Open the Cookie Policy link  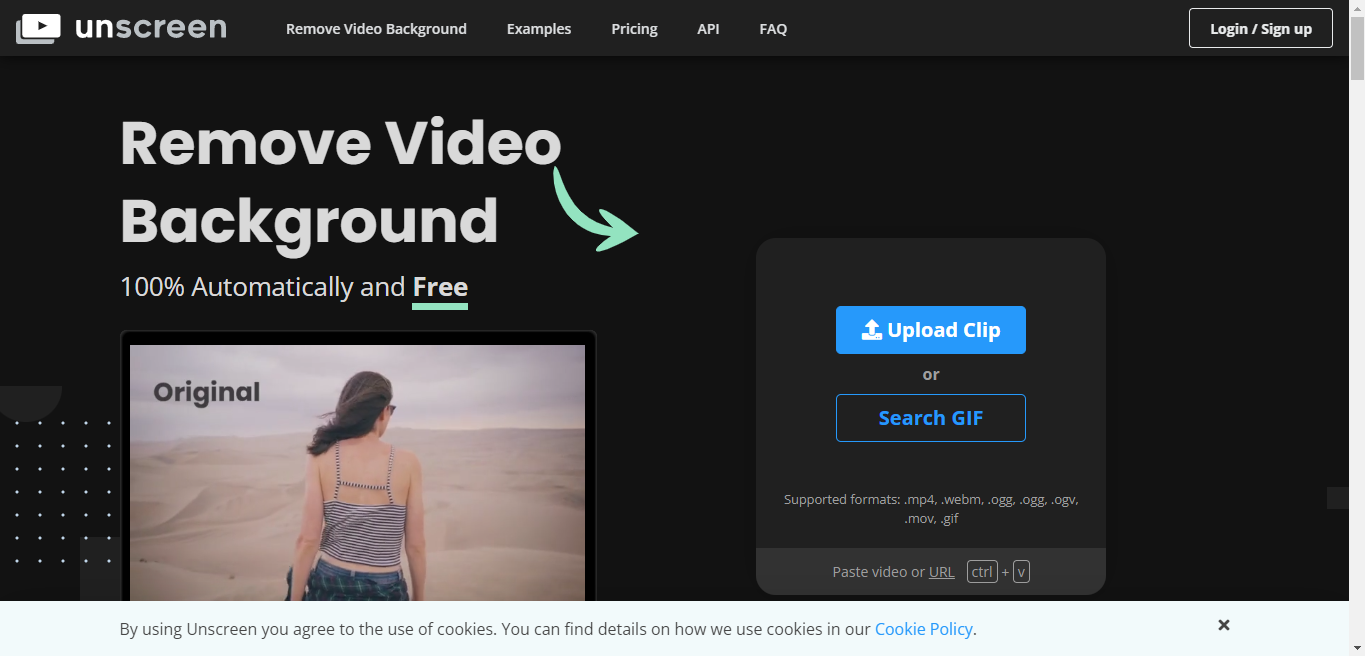point(923,629)
